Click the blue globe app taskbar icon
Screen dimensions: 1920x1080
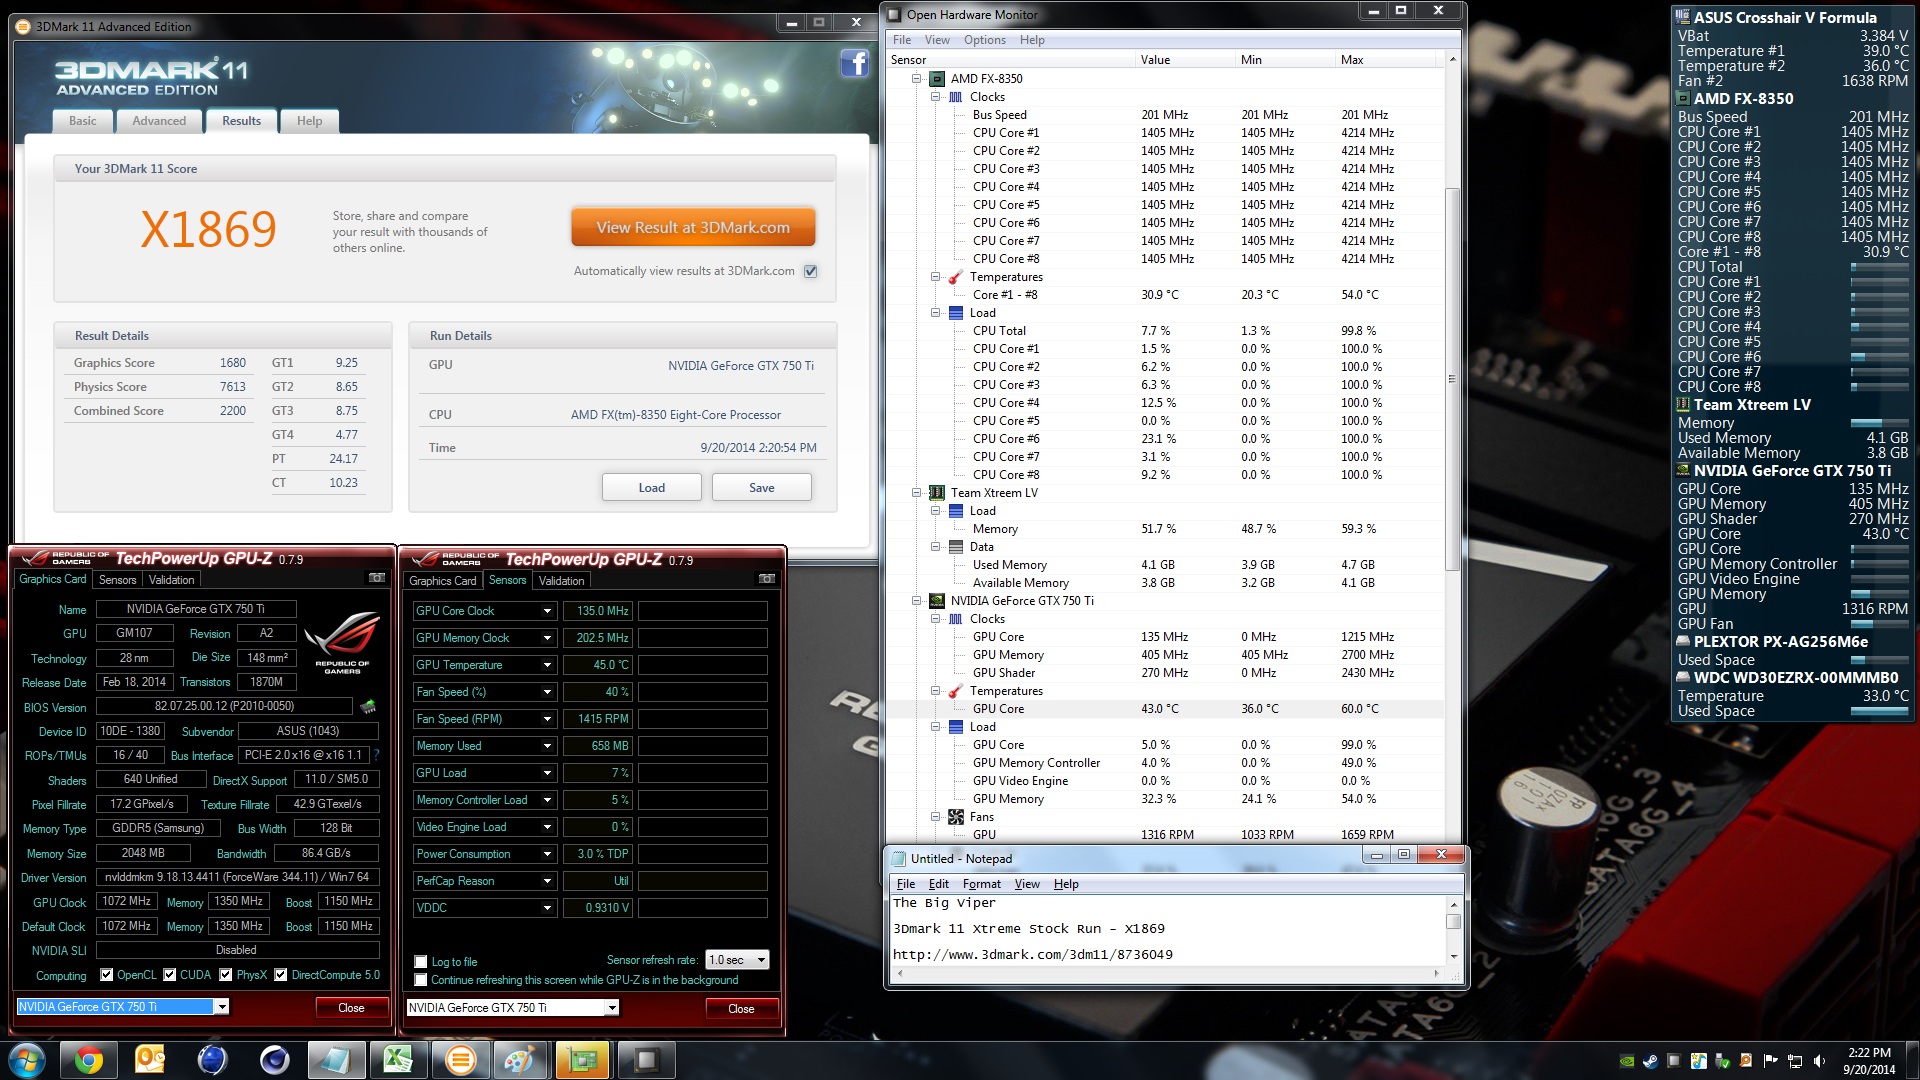[x=212, y=1060]
